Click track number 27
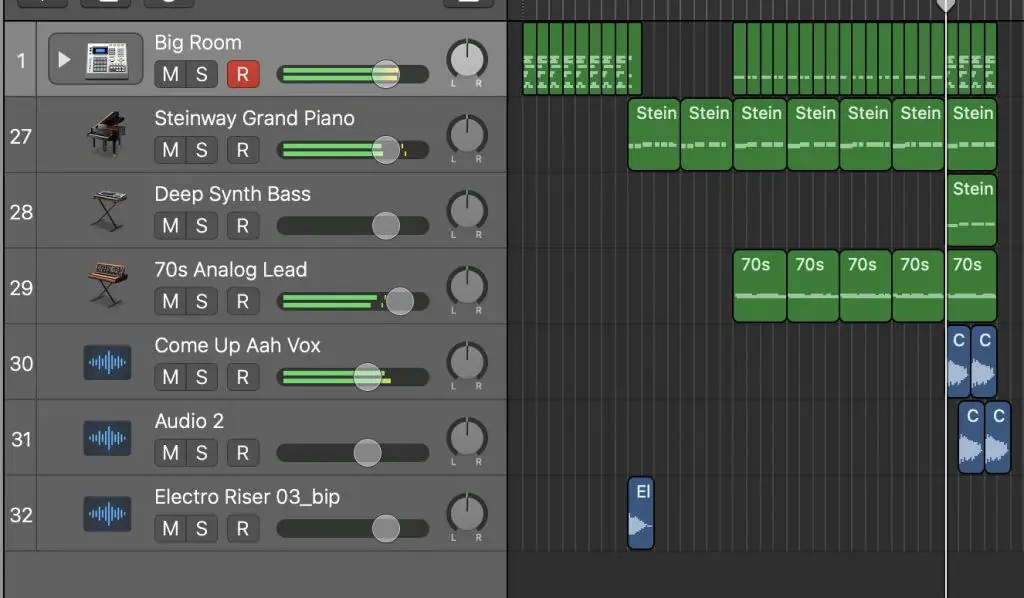The width and height of the screenshot is (1024, 598). pyautogui.click(x=21, y=136)
